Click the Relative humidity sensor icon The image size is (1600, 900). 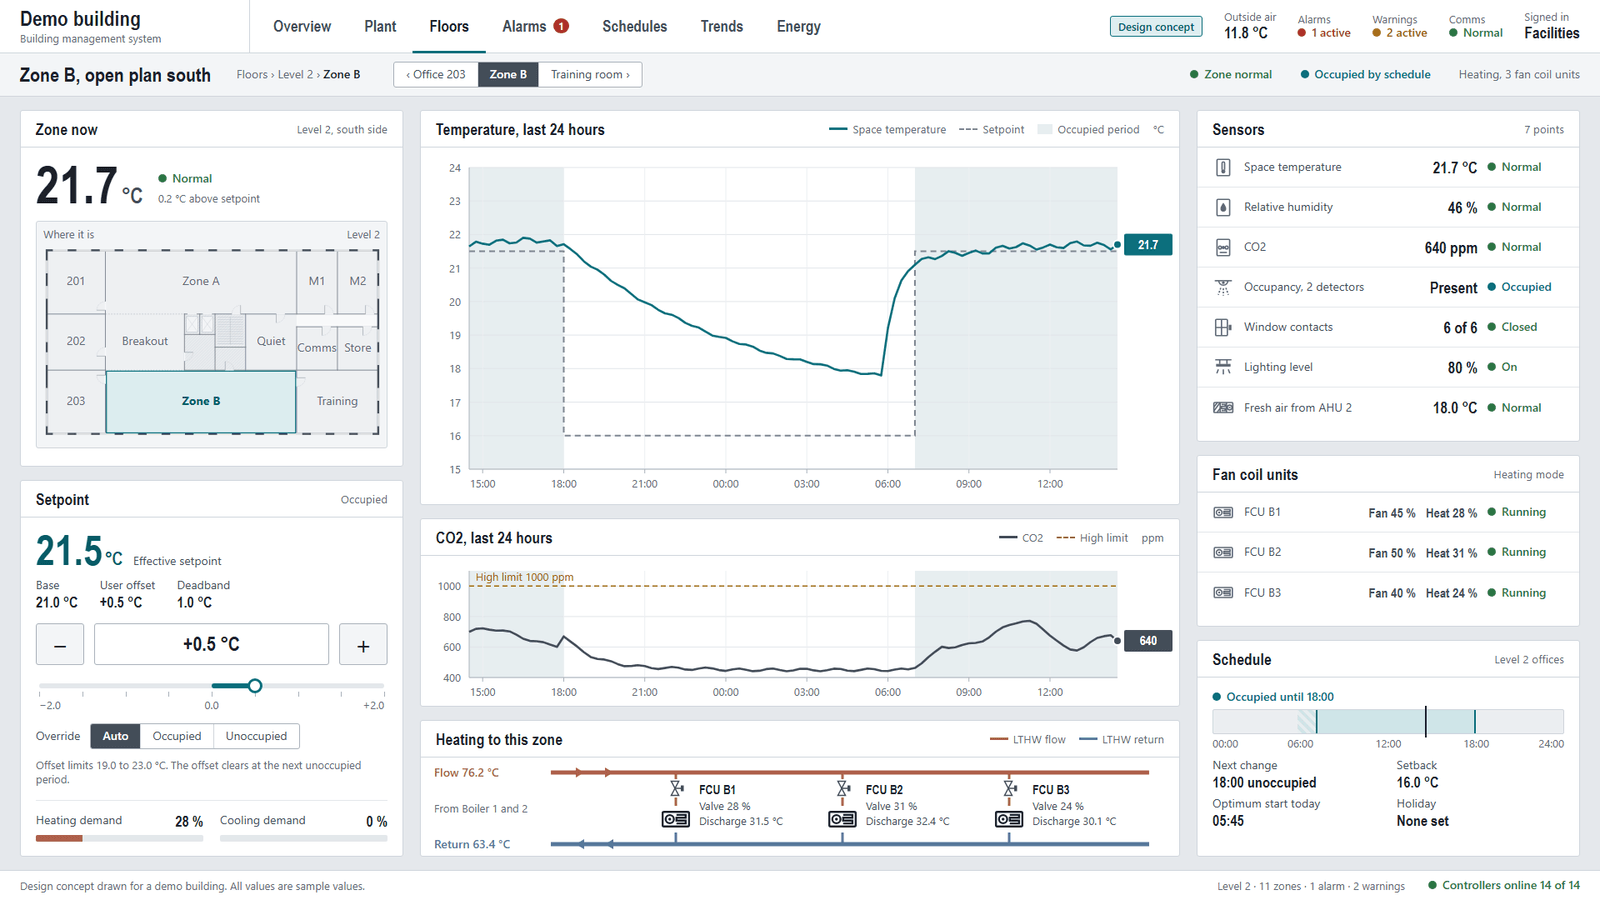[x=1223, y=207]
